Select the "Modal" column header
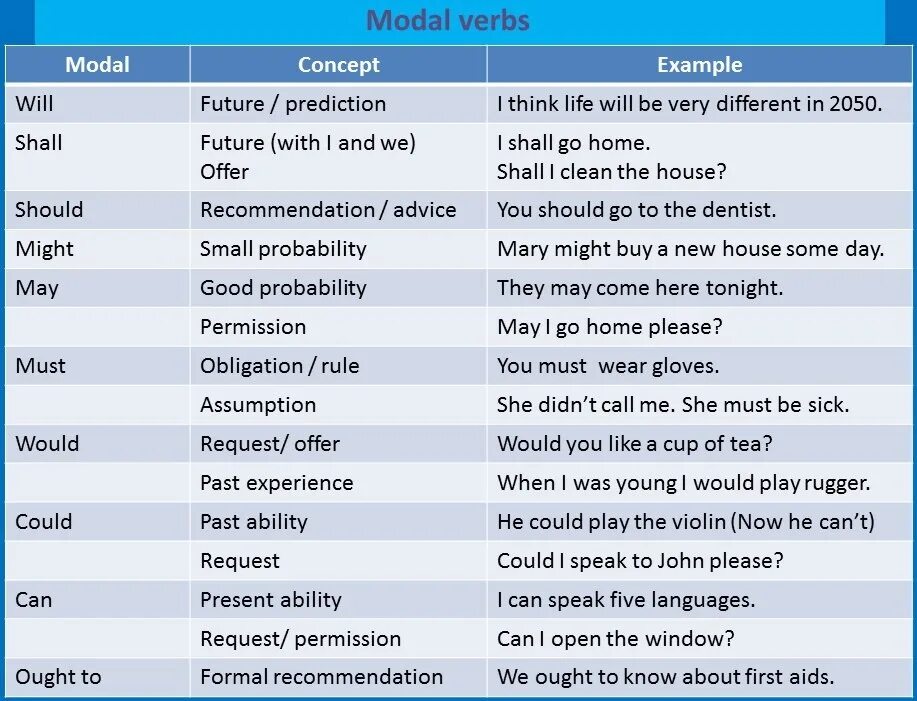Screen dimensions: 917x701 tap(97, 65)
